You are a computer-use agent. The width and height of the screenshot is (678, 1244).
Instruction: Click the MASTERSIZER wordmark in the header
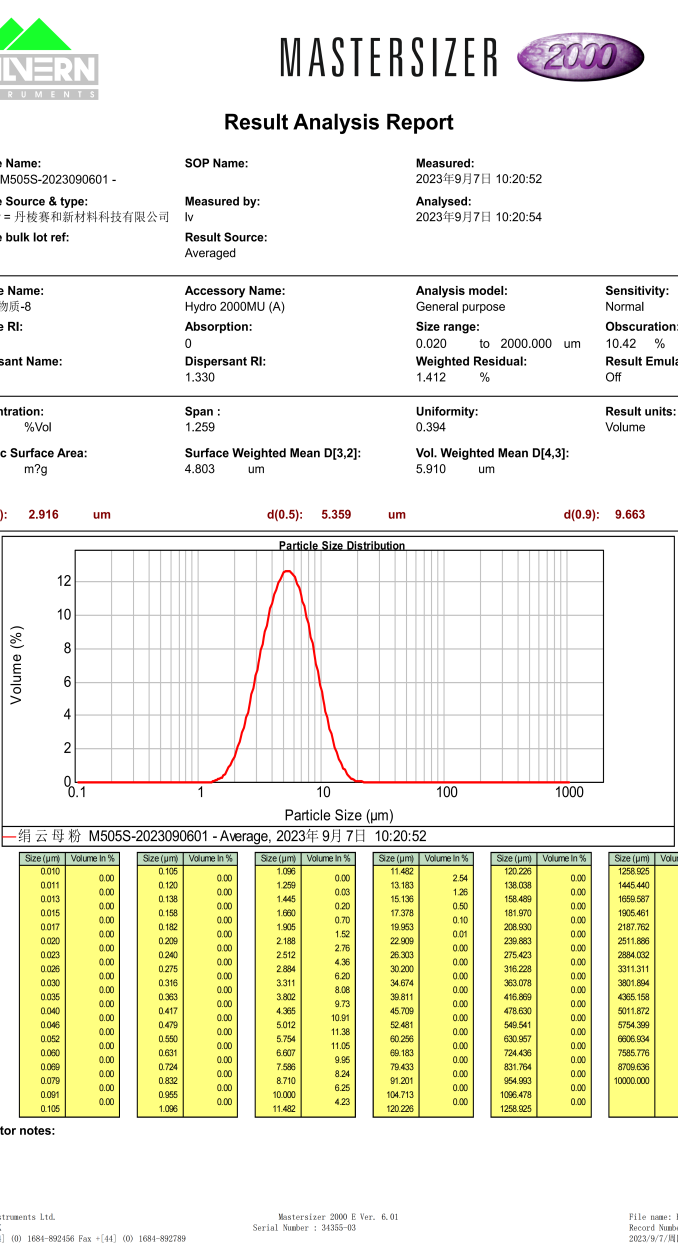coord(389,57)
